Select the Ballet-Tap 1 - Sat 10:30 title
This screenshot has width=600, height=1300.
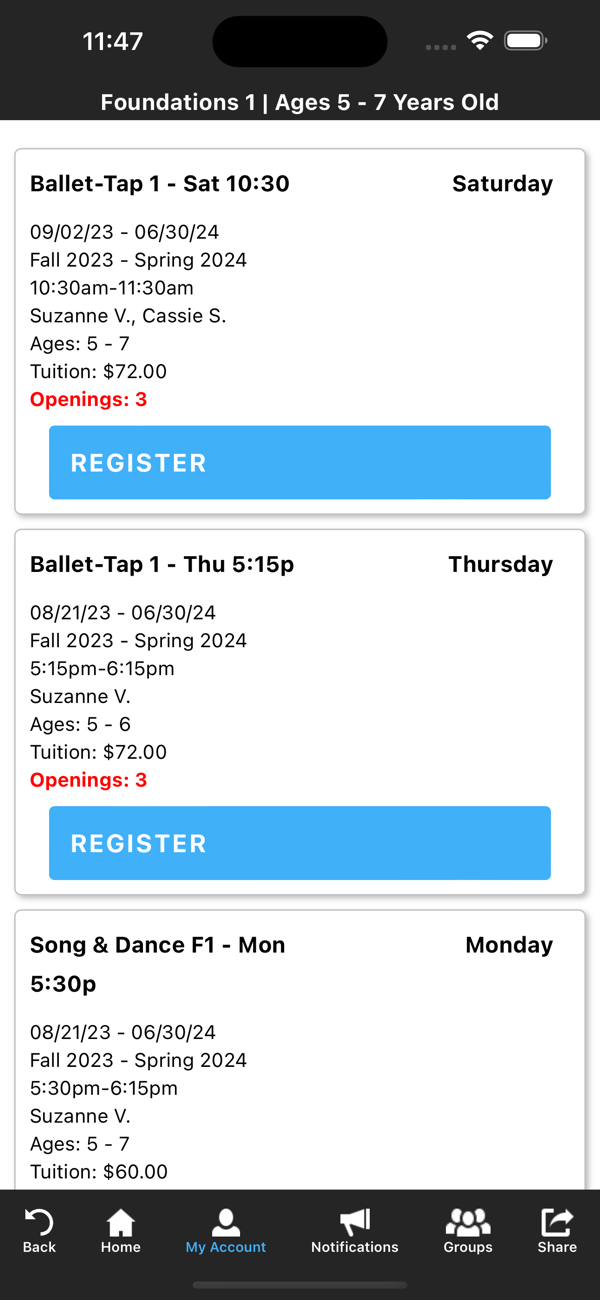(160, 184)
